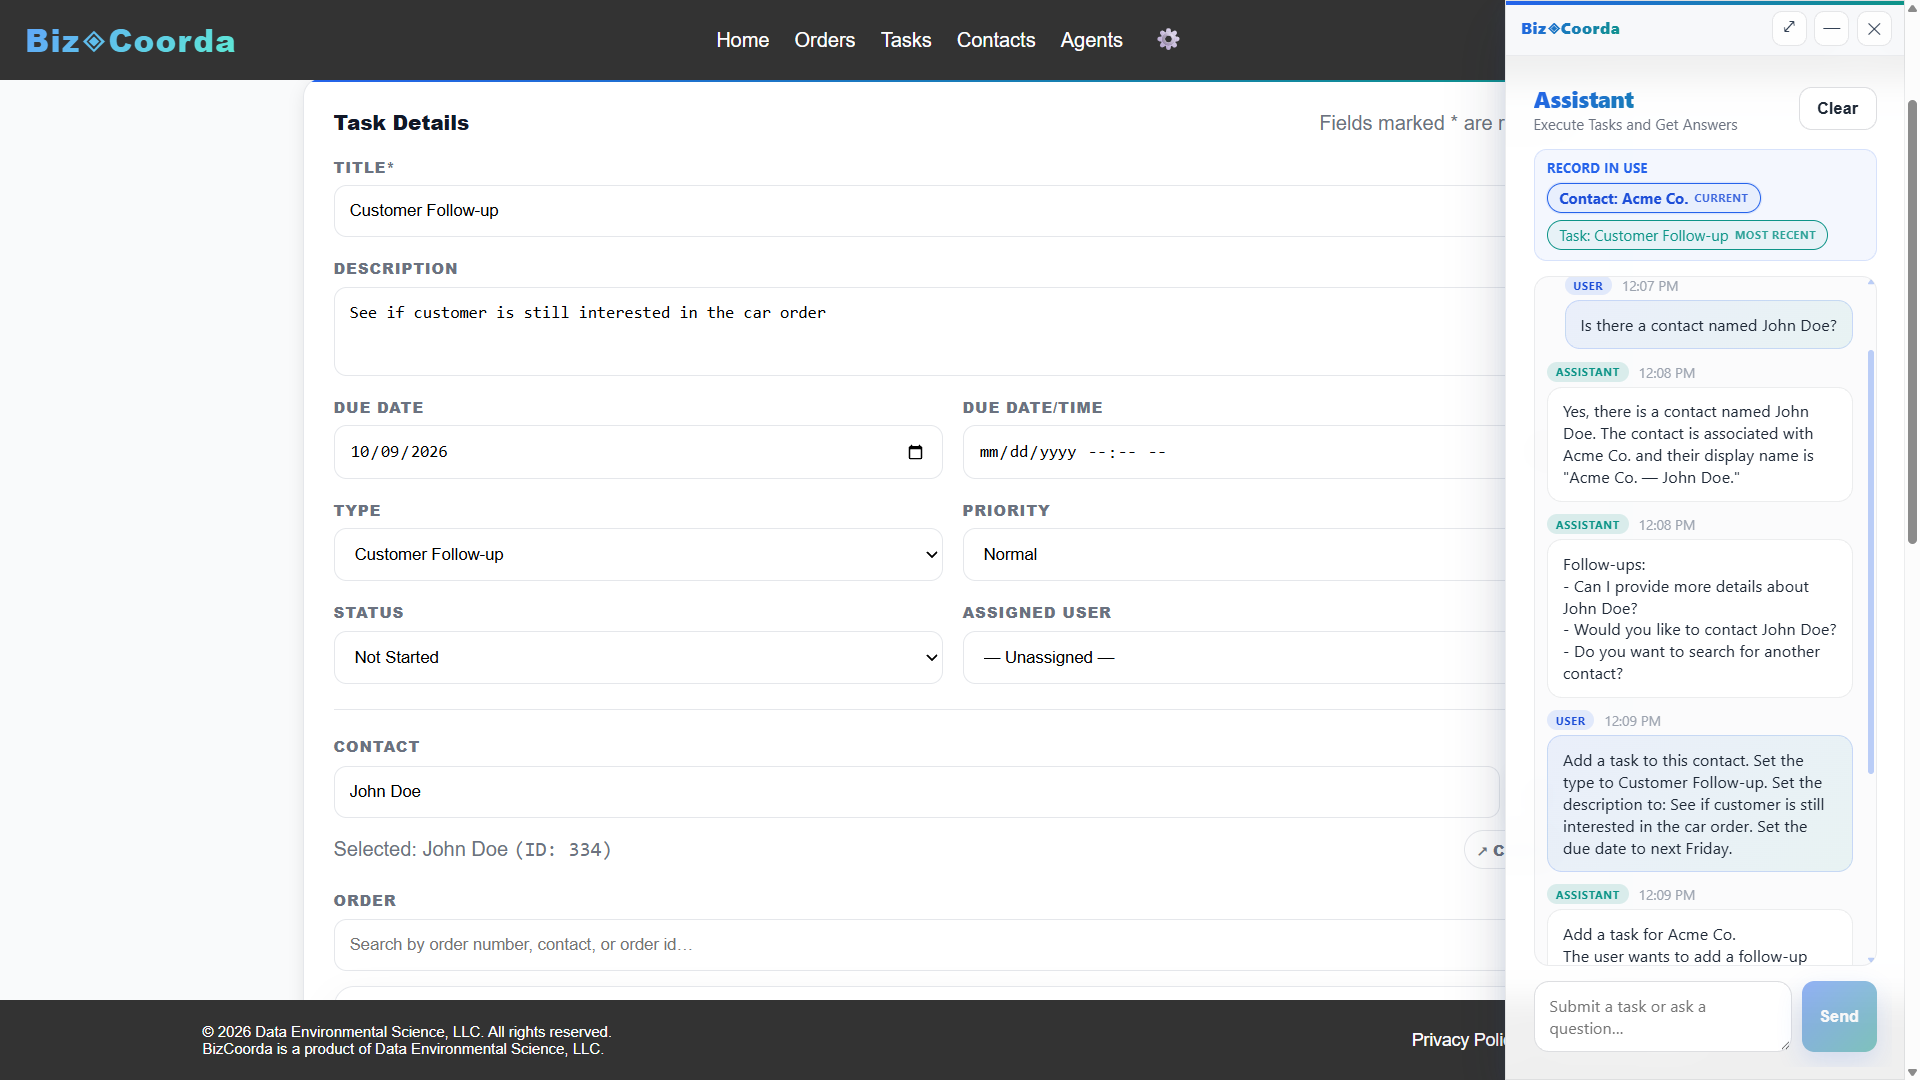Click the Contact field with John Doe
This screenshot has width=1920, height=1080.
[916, 791]
